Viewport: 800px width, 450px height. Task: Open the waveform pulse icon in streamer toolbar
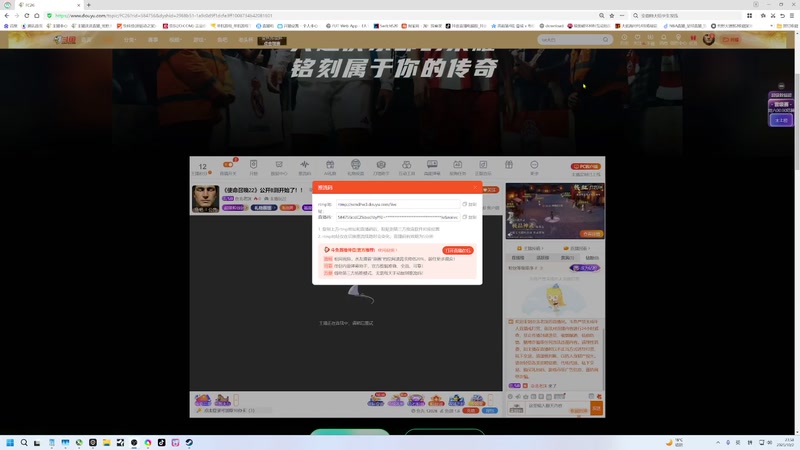click(305, 164)
